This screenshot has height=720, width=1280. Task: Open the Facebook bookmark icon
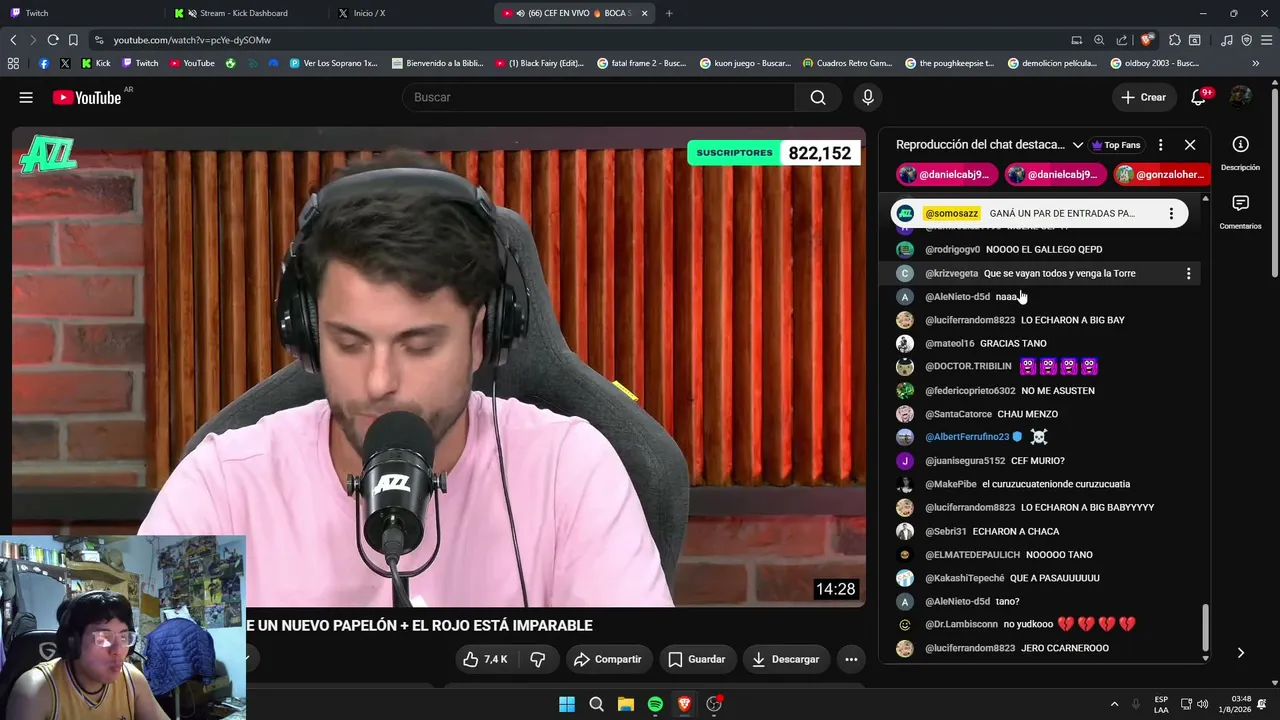pos(44,63)
